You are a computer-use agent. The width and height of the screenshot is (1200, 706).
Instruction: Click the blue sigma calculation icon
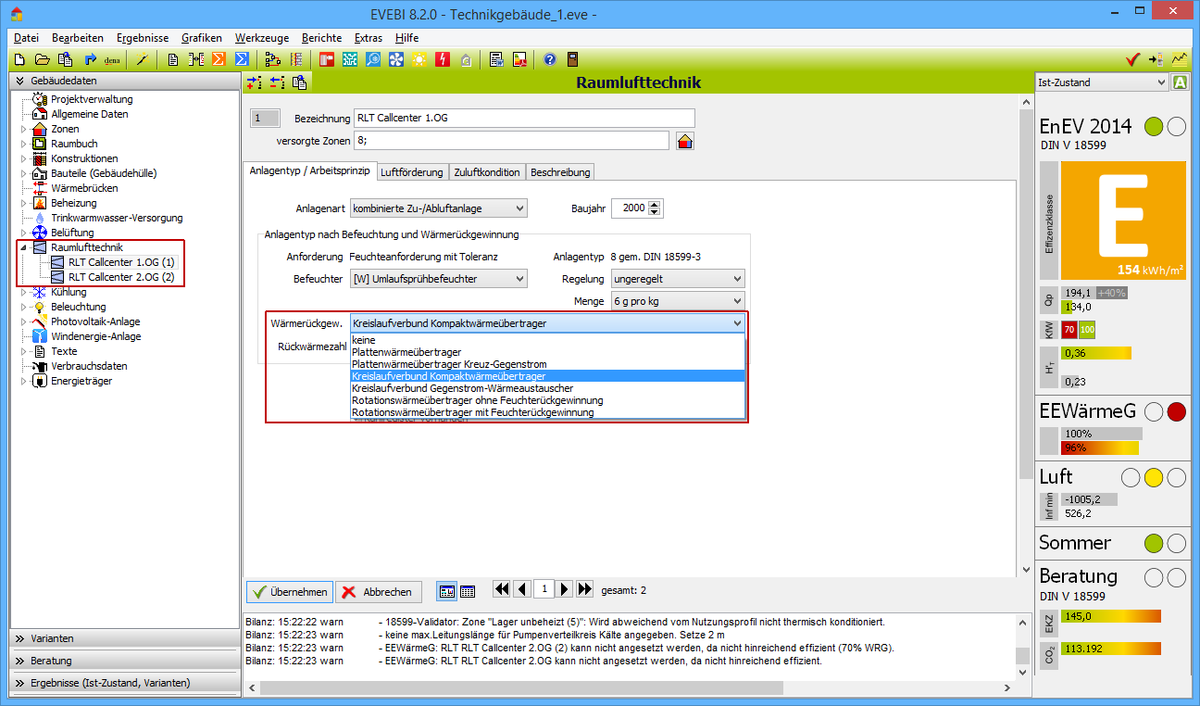240,60
